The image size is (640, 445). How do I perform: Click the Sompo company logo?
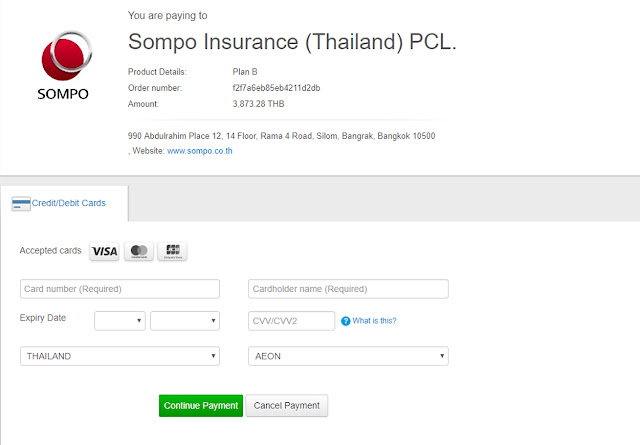point(64,67)
